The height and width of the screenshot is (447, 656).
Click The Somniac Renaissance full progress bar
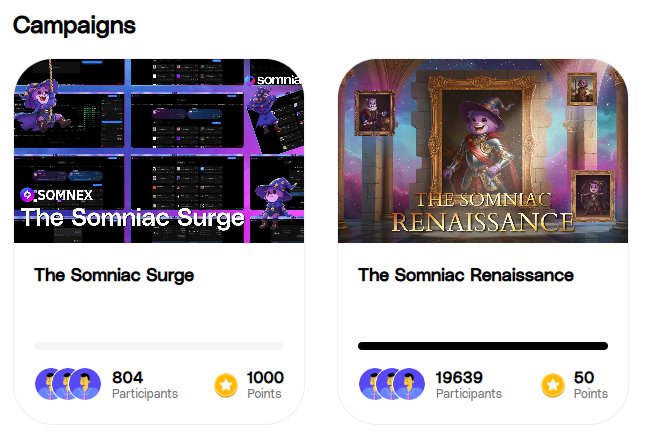(483, 346)
